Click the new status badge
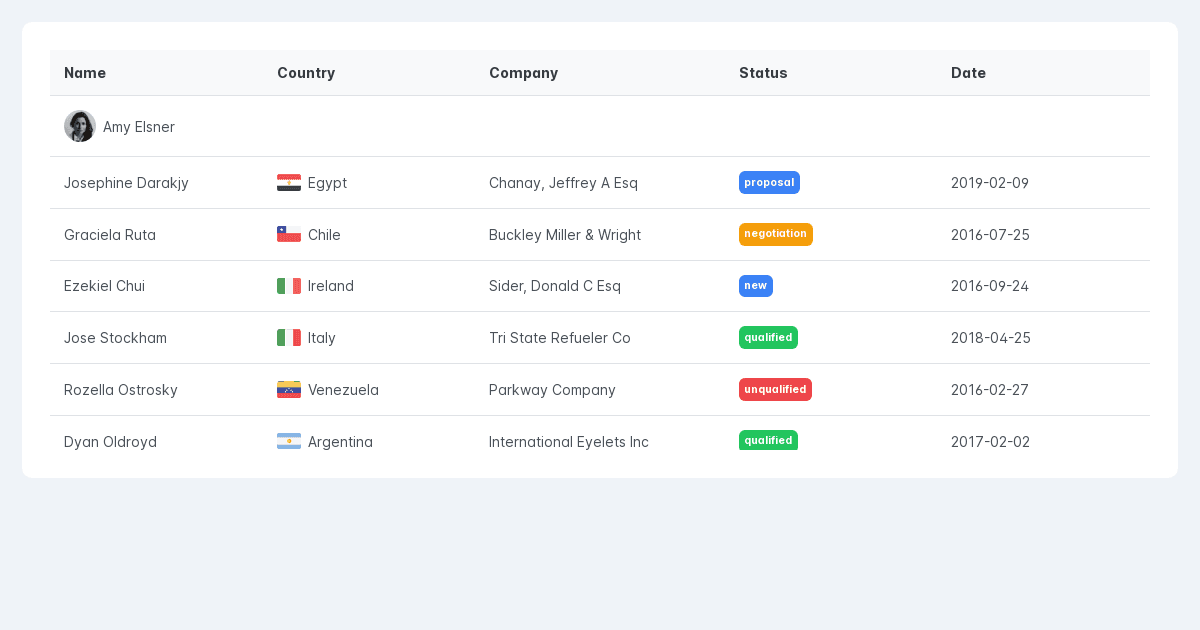Screen dimensions: 1200x630 click(x=755, y=286)
